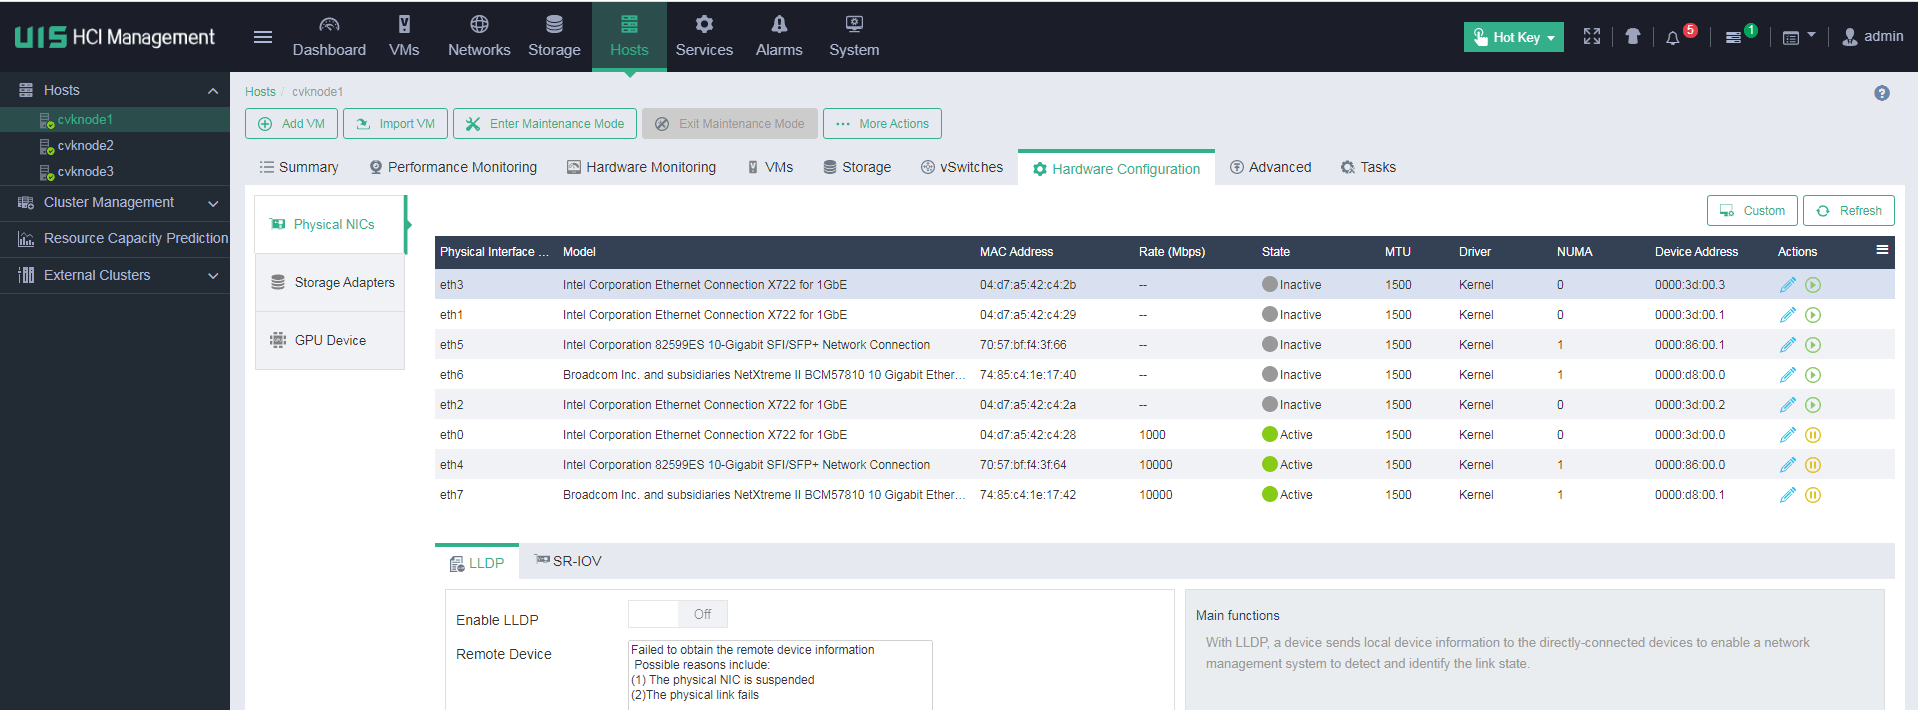1918x710 pixels.
Task: Toggle the Enable LLDP switch
Action: (677, 615)
